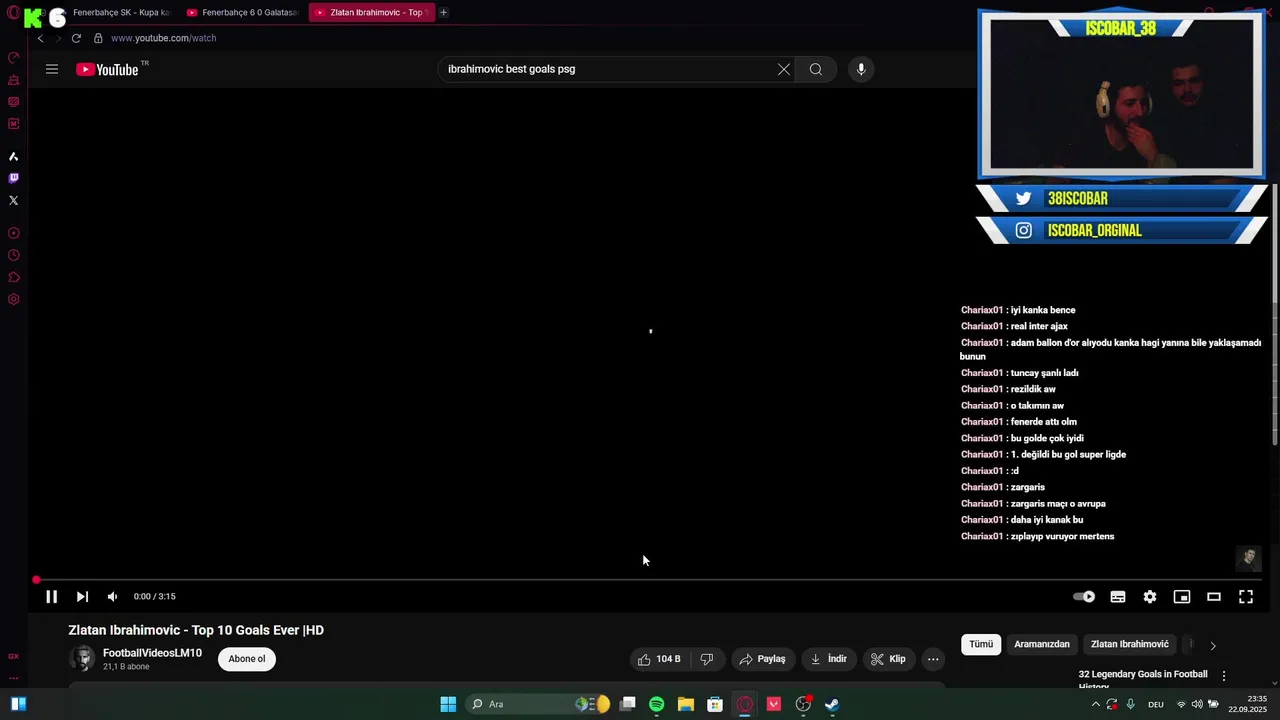Download the video with İndir
The width and height of the screenshot is (1280, 720).
point(828,659)
